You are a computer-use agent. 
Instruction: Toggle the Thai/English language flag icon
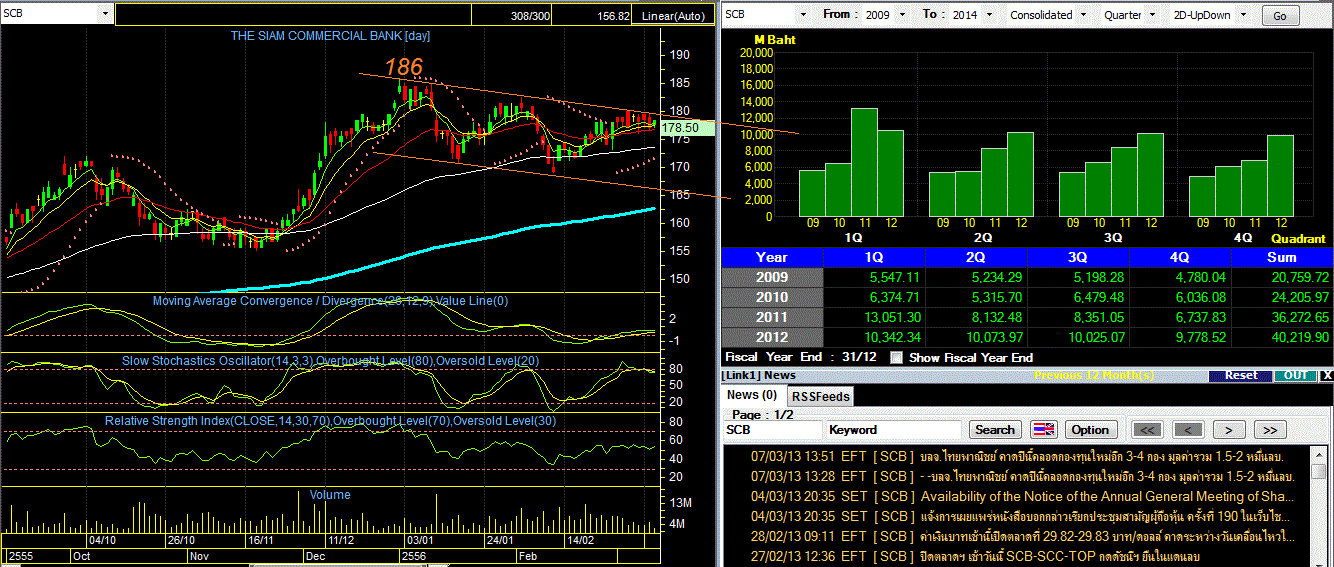1043,429
